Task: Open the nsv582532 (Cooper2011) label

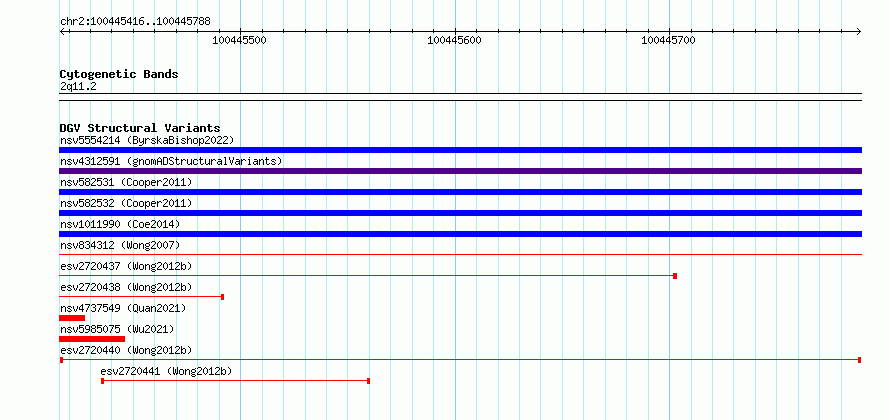Action: click(x=126, y=203)
